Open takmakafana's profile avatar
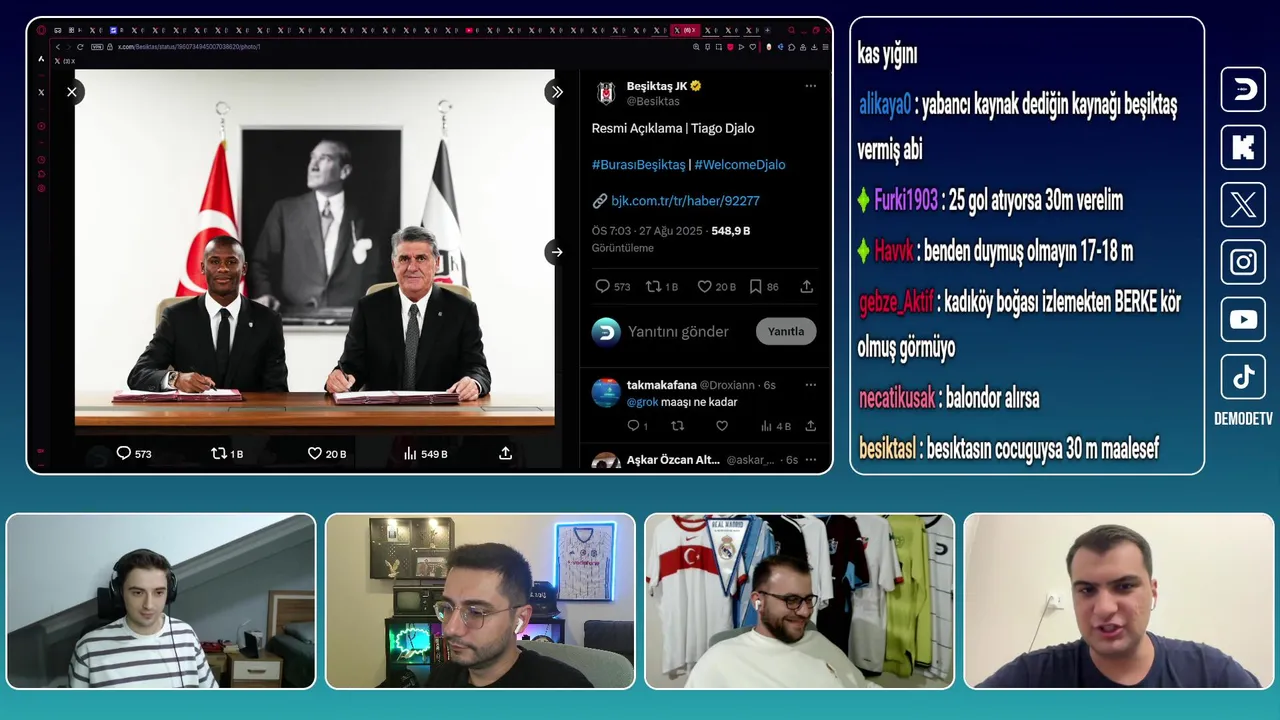This screenshot has height=720, width=1280. pyautogui.click(x=606, y=392)
